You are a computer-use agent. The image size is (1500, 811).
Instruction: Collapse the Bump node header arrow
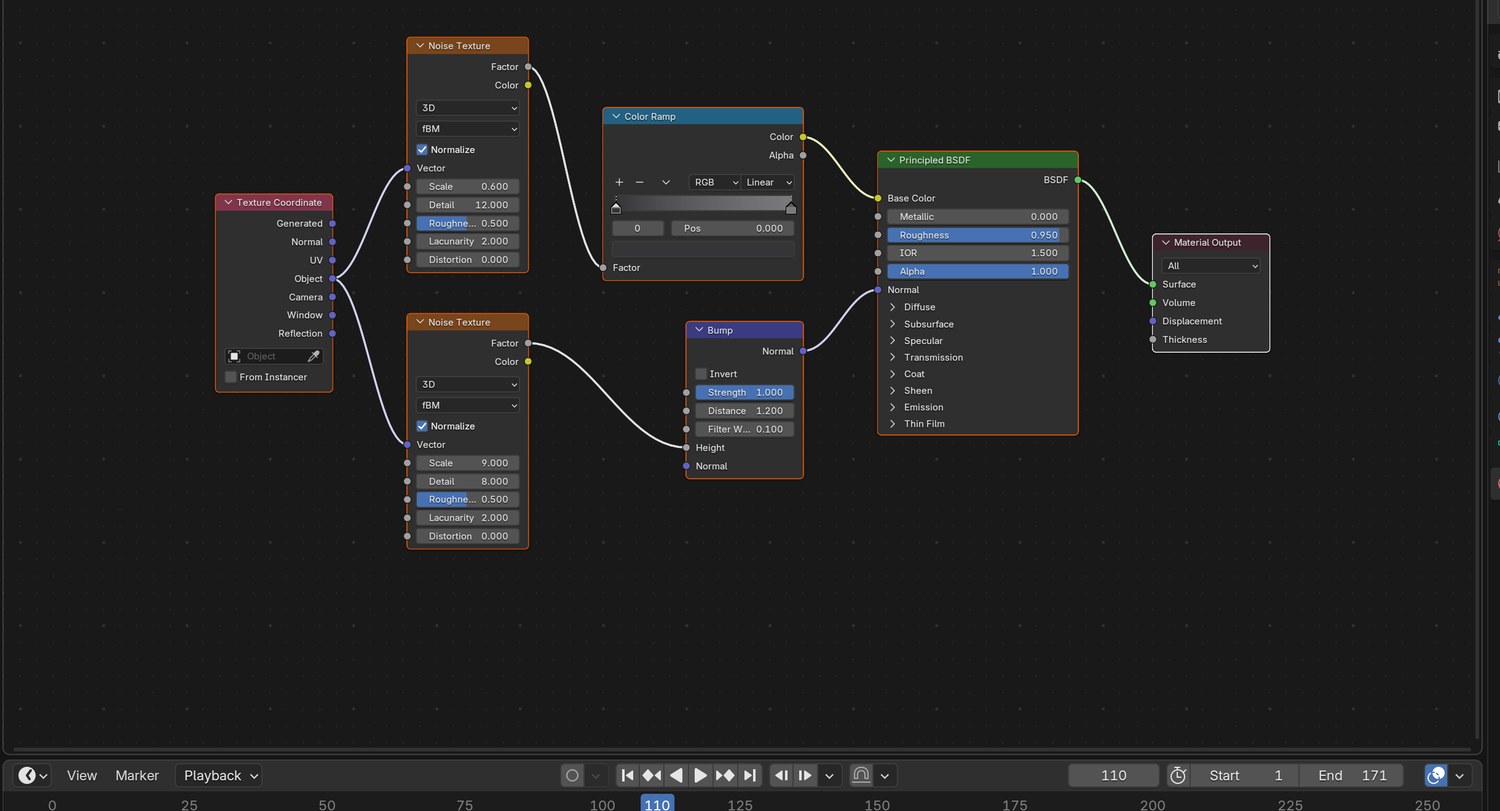(698, 330)
